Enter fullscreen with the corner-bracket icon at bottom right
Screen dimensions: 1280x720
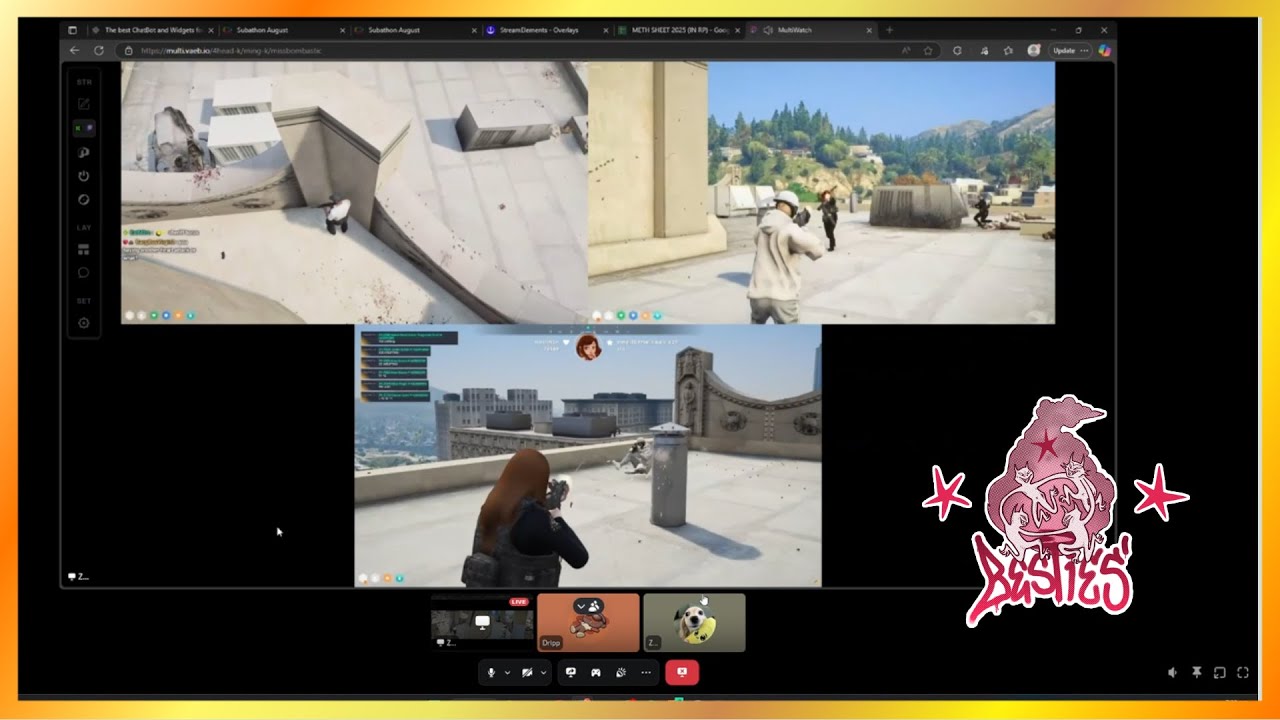pyautogui.click(x=1243, y=673)
